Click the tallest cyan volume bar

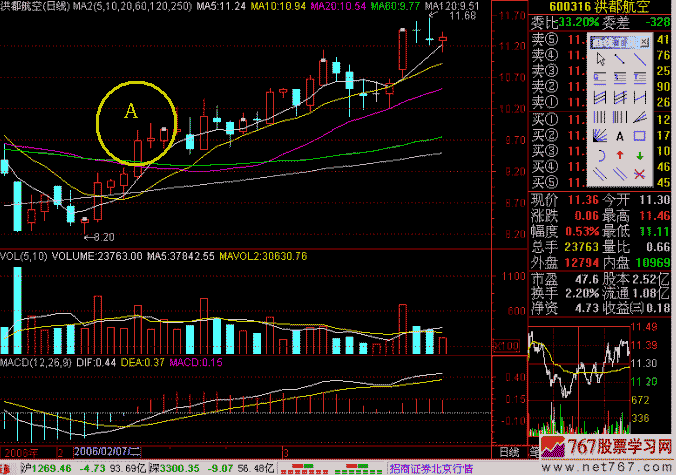pos(17,304)
